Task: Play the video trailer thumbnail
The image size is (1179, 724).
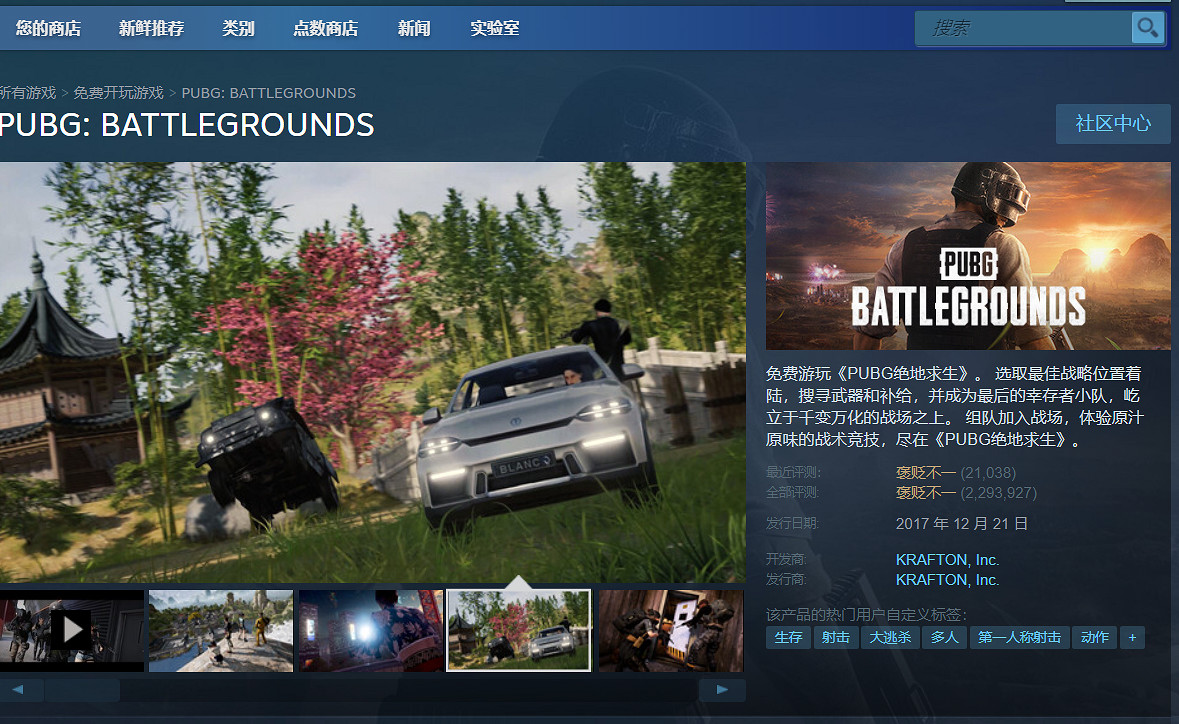Action: tap(71, 630)
